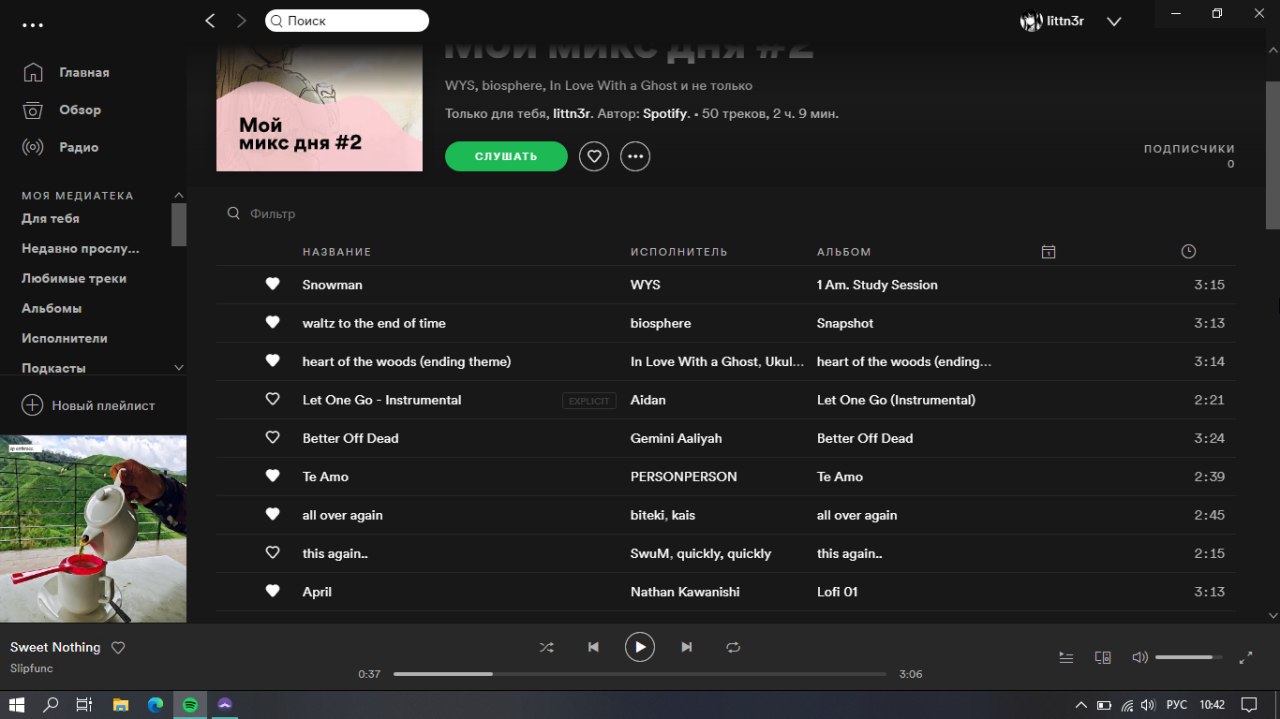
Task: Click the search field Поиск
Action: click(x=347, y=20)
